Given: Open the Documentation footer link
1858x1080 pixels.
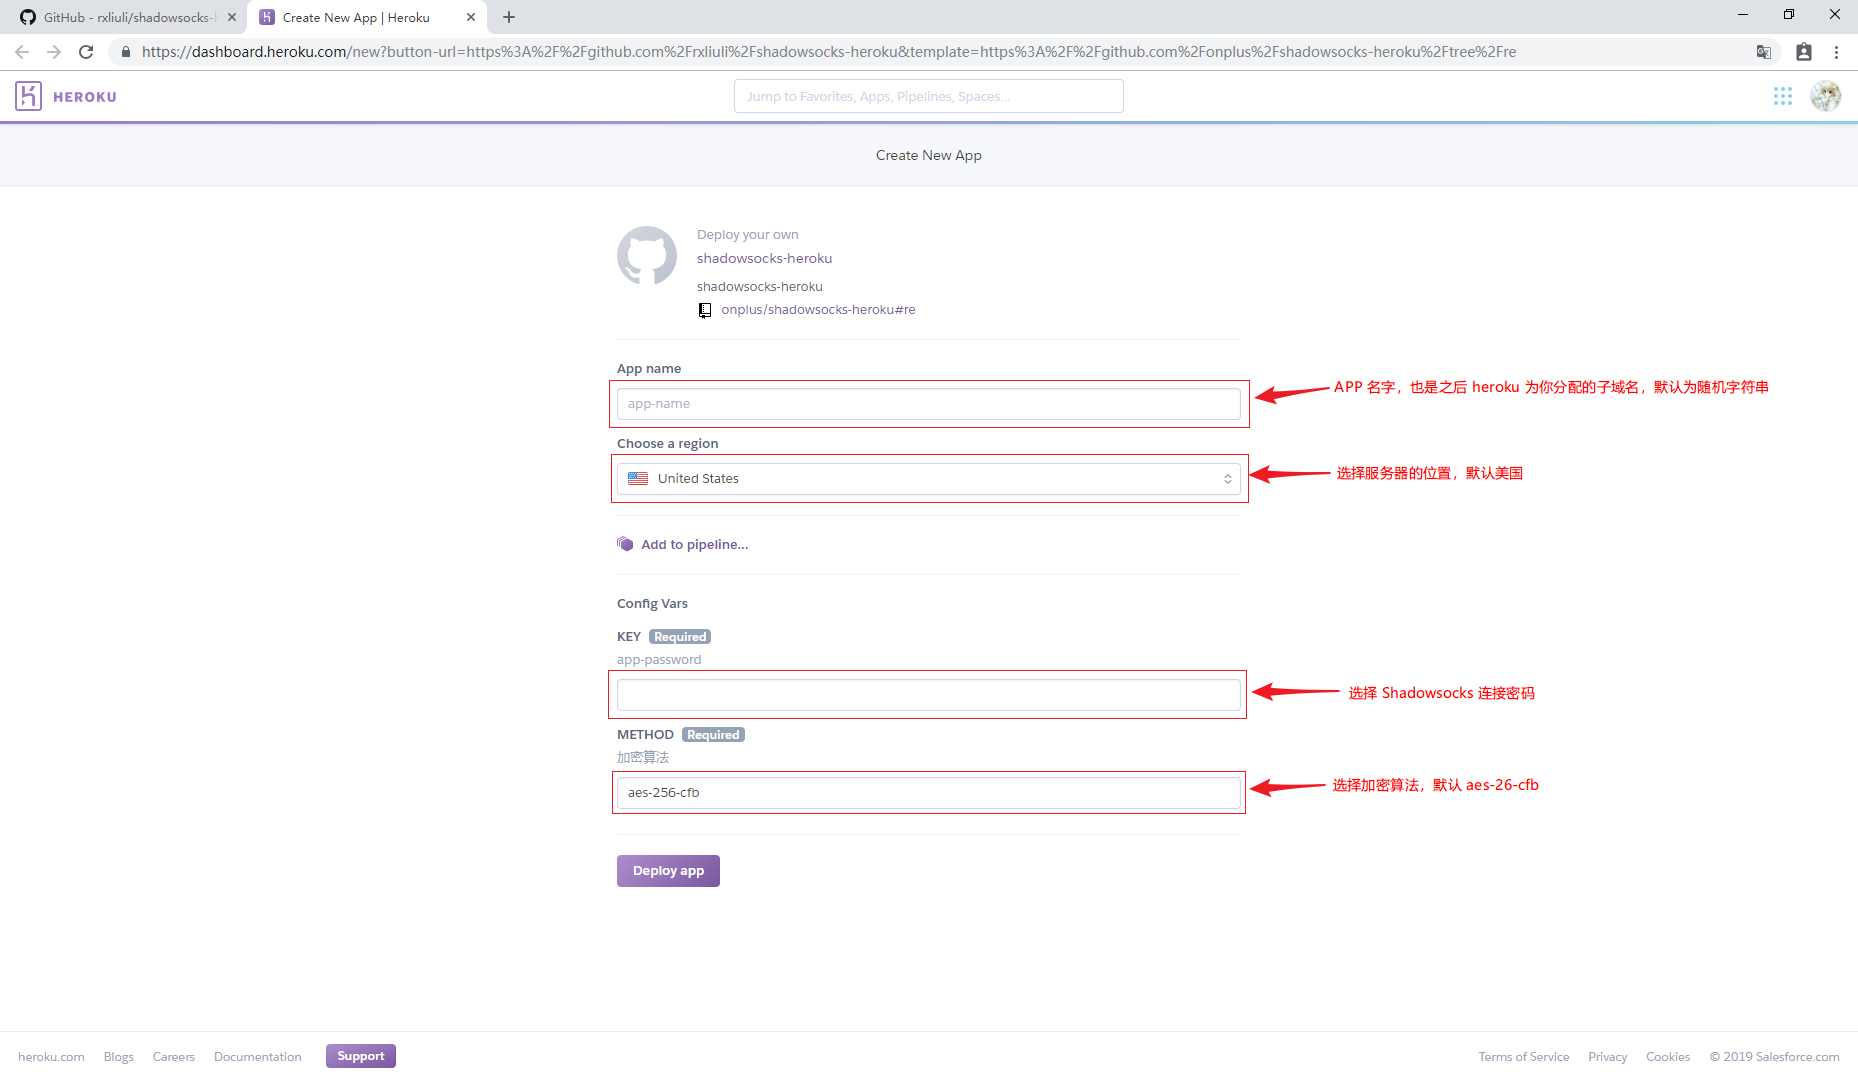Looking at the screenshot, I should (258, 1057).
